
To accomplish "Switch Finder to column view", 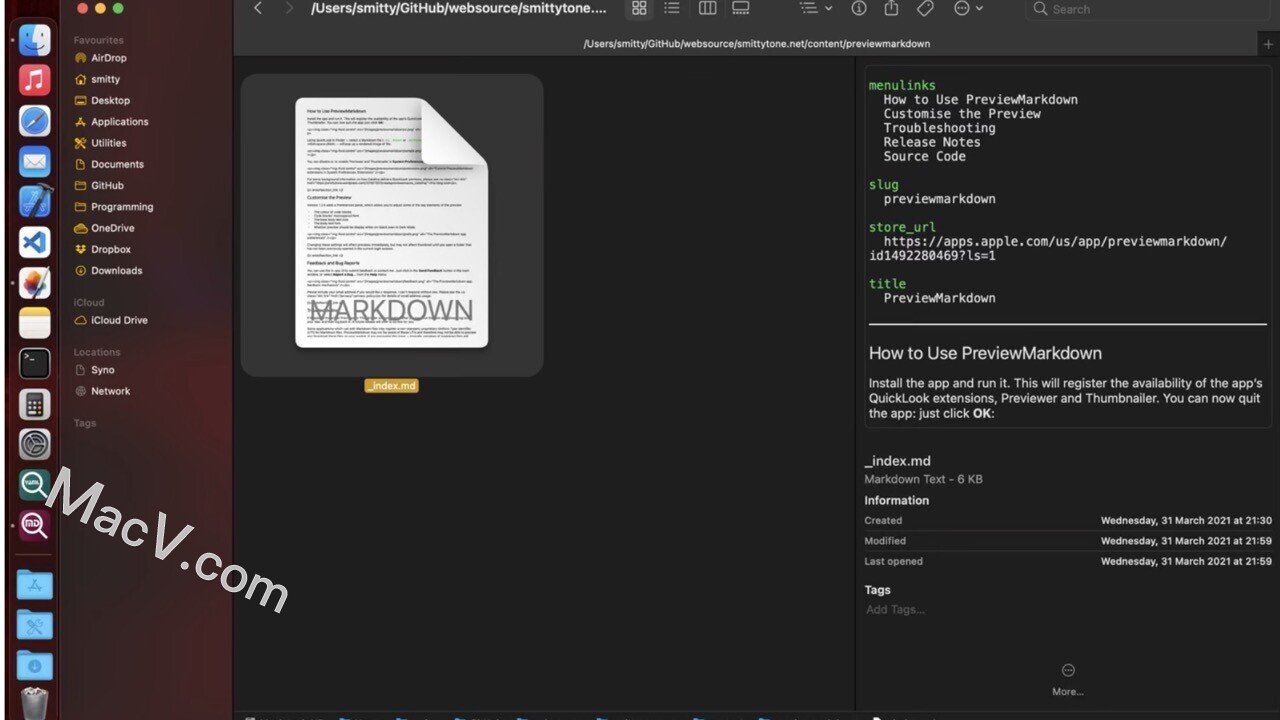I will click(707, 8).
